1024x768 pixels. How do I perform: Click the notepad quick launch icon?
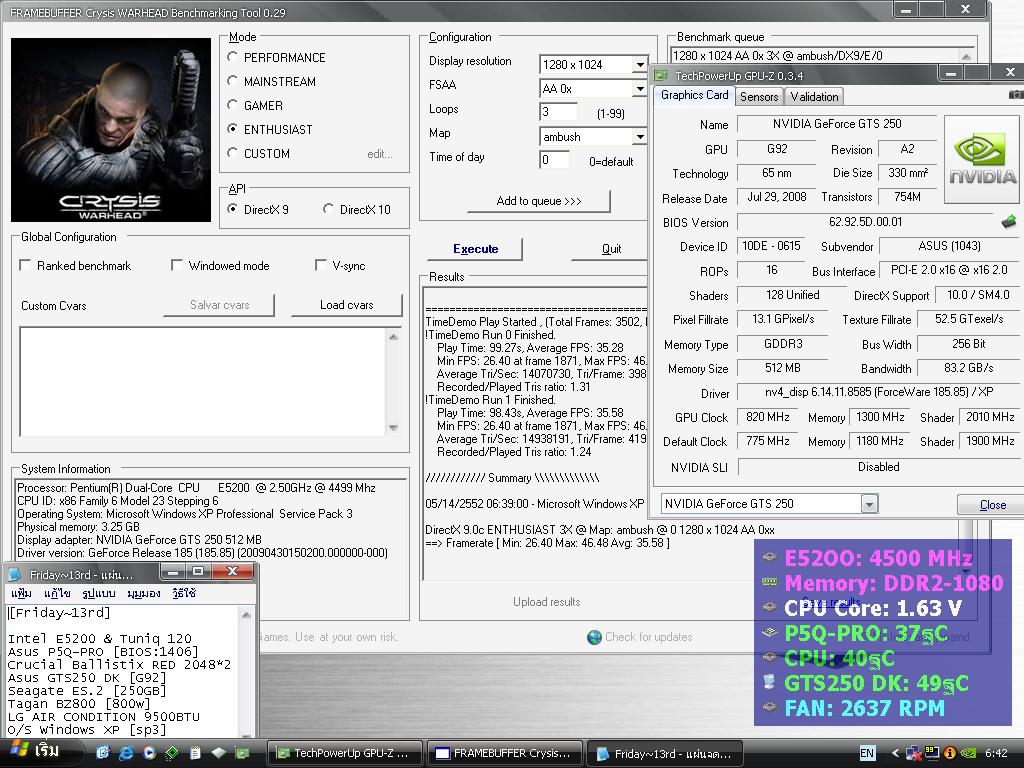pyautogui.click(x=195, y=753)
